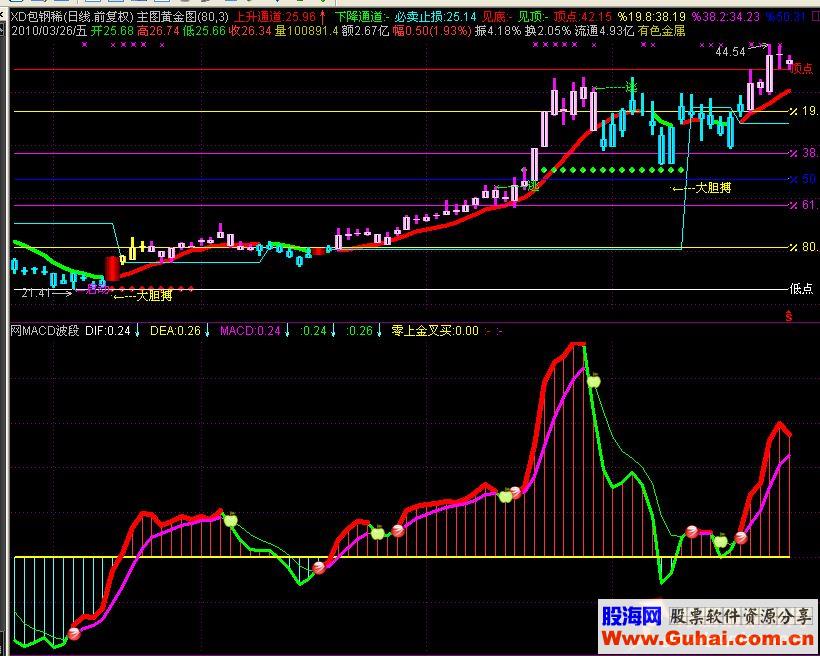The width and height of the screenshot is (820, 656).
Task: Click the 大胆搏 label beside the red diamonds
Action: (x=154, y=296)
